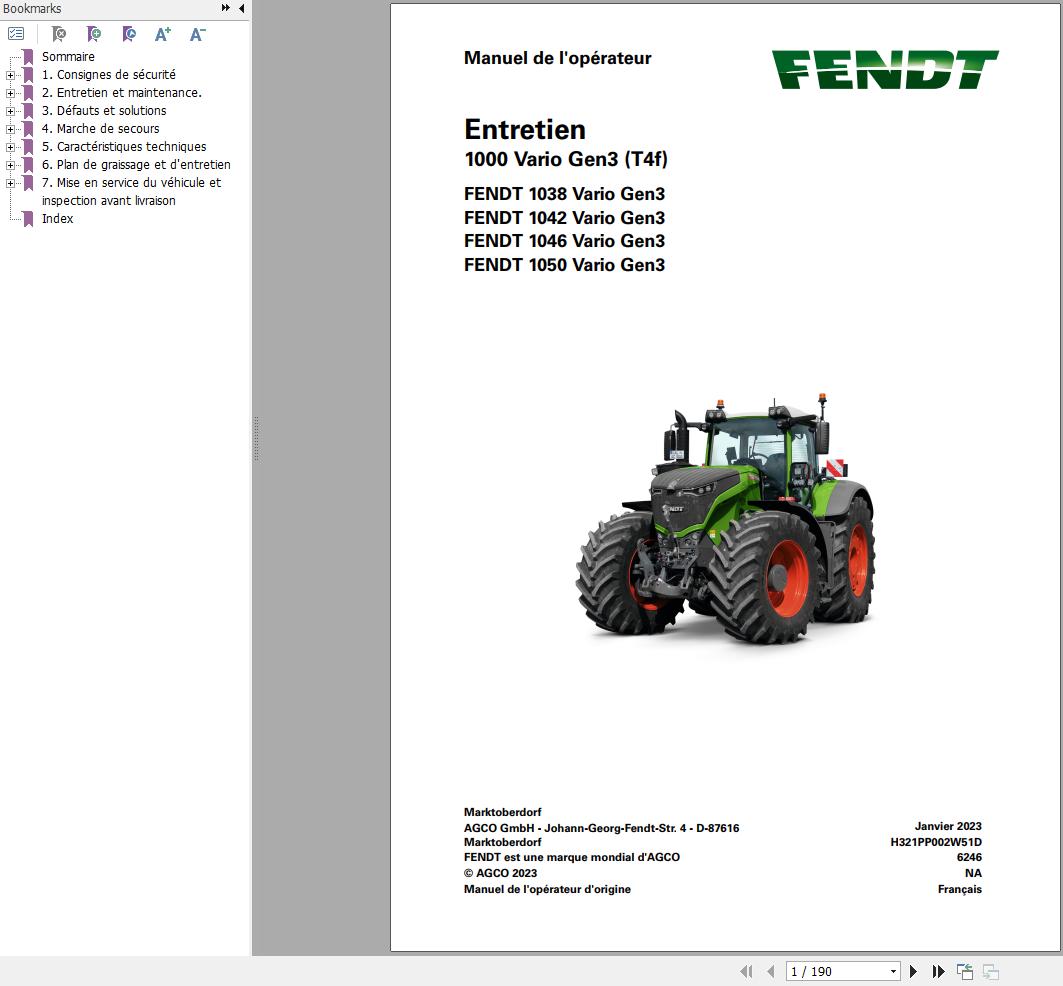Select '7. Mise en service du véhicule' bookmark
The image size is (1063, 986).
pos(132,191)
